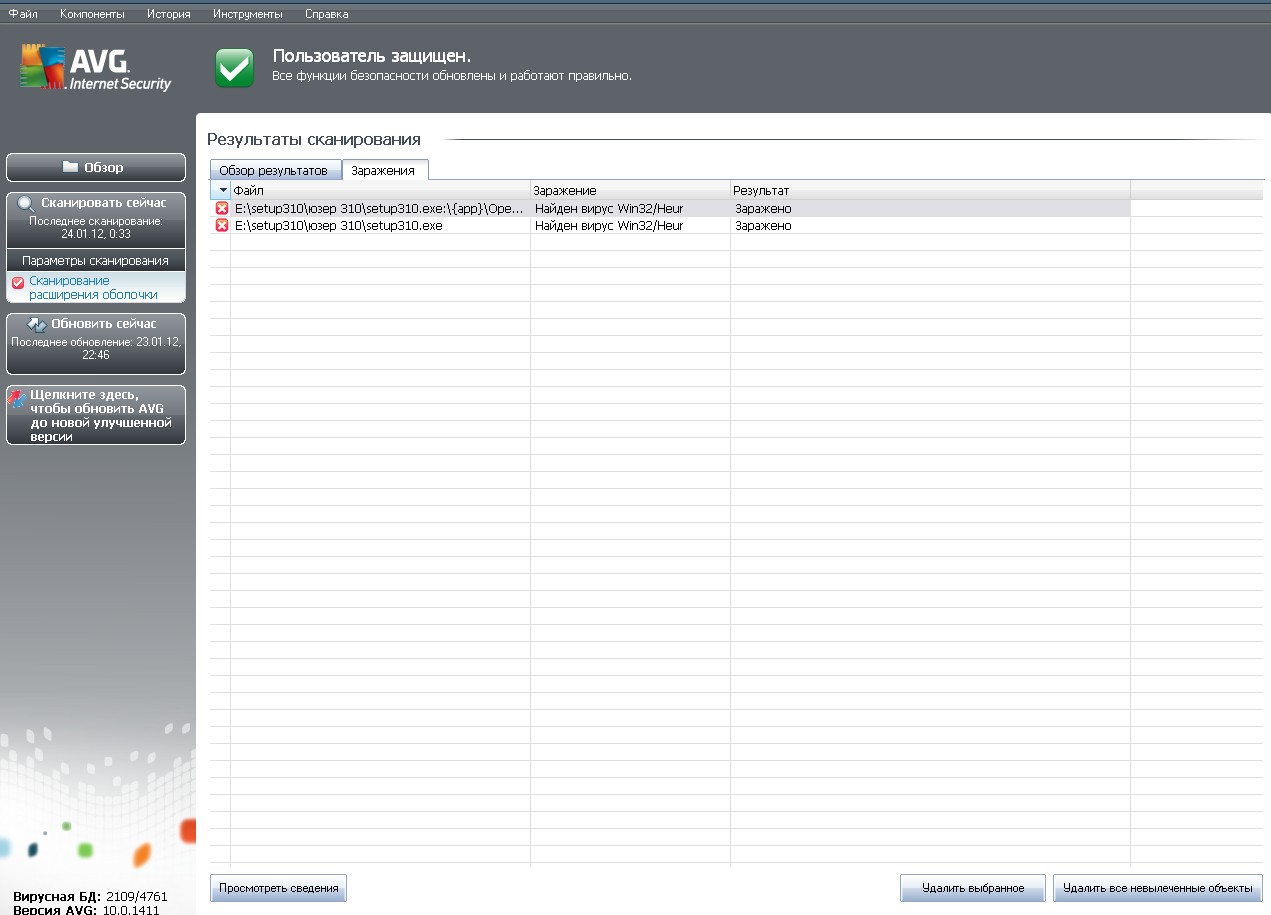Viewport: 1271px width, 915px height.
Task: Click Заражено result in first row
Action: point(763,209)
